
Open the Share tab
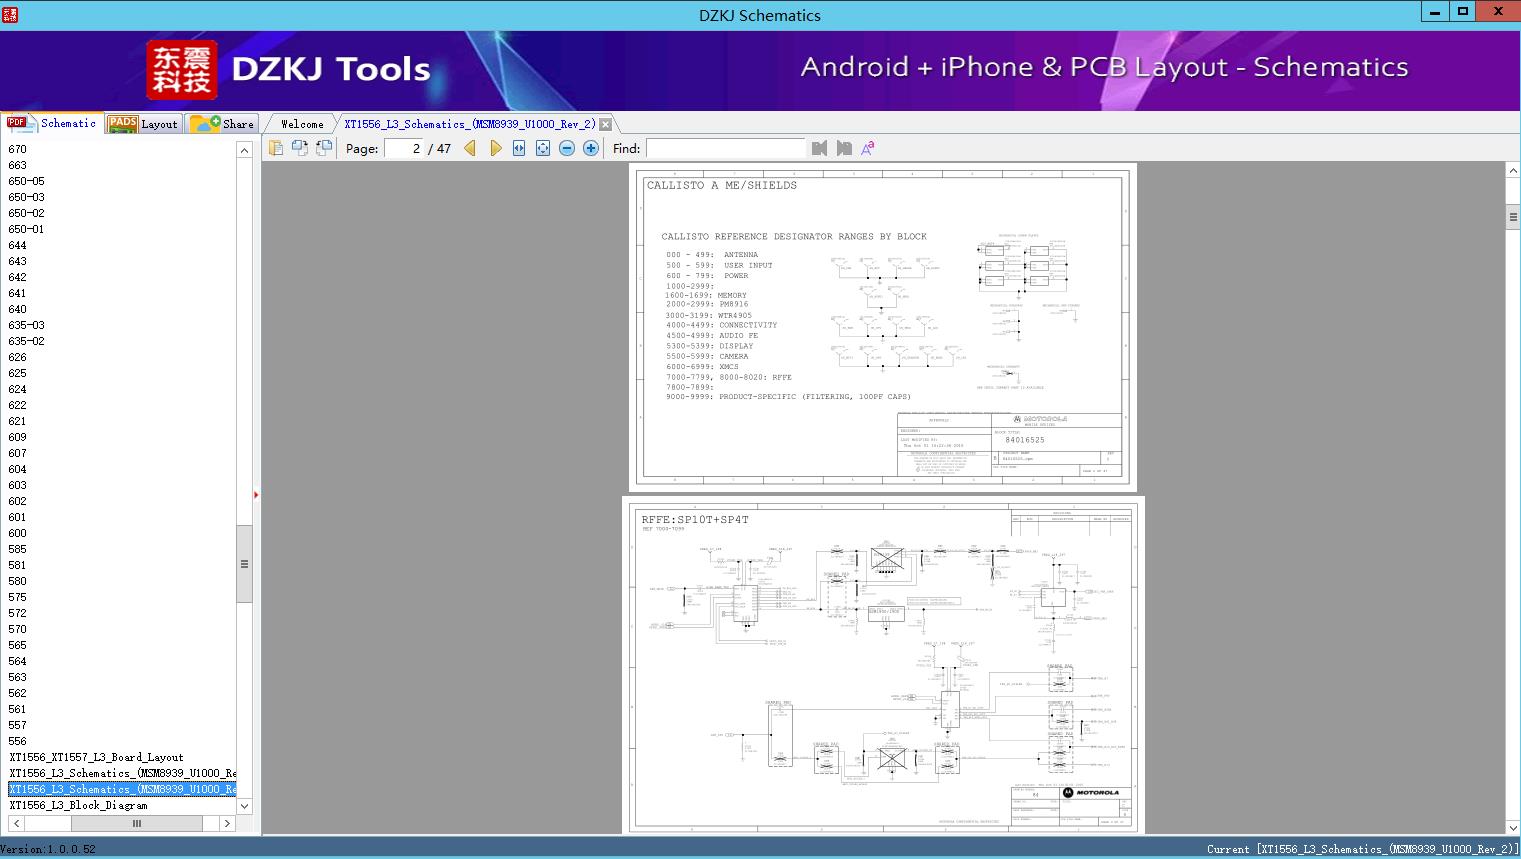(223, 124)
